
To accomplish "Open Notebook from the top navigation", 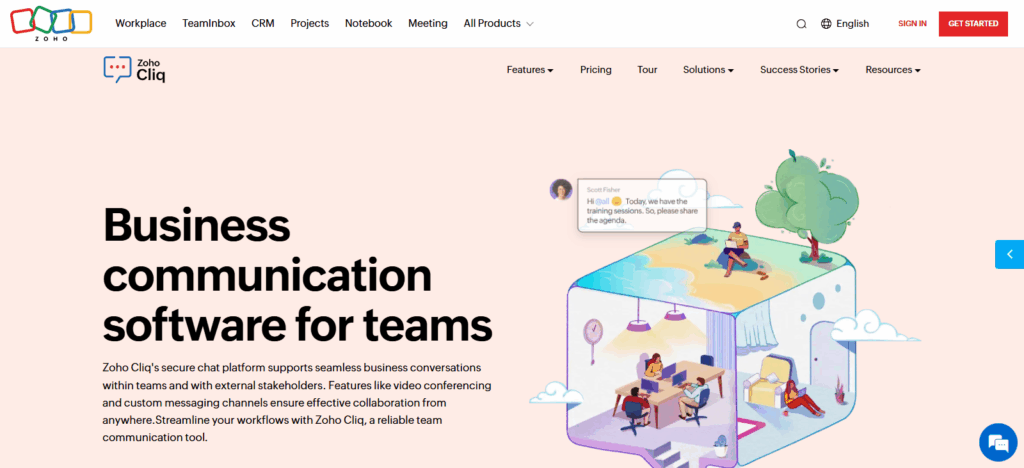I will pos(368,23).
